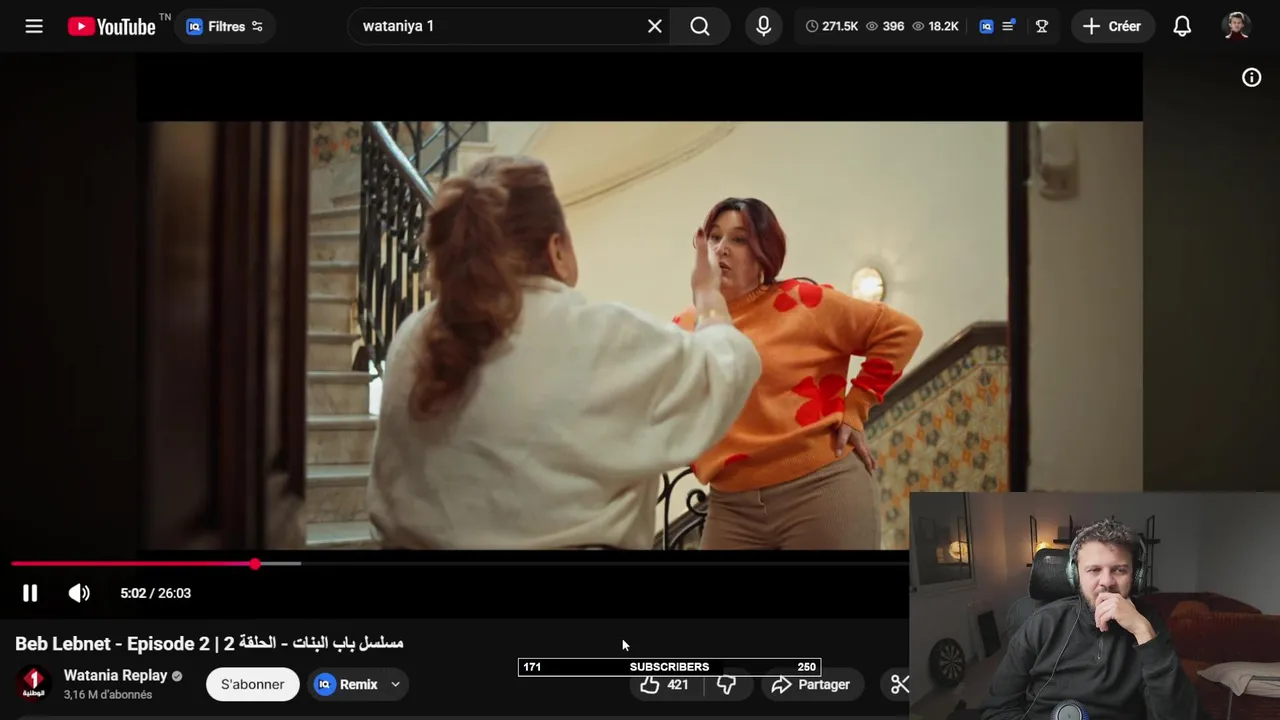
Task: Seek using the red progress bar scrubber
Action: pos(255,564)
